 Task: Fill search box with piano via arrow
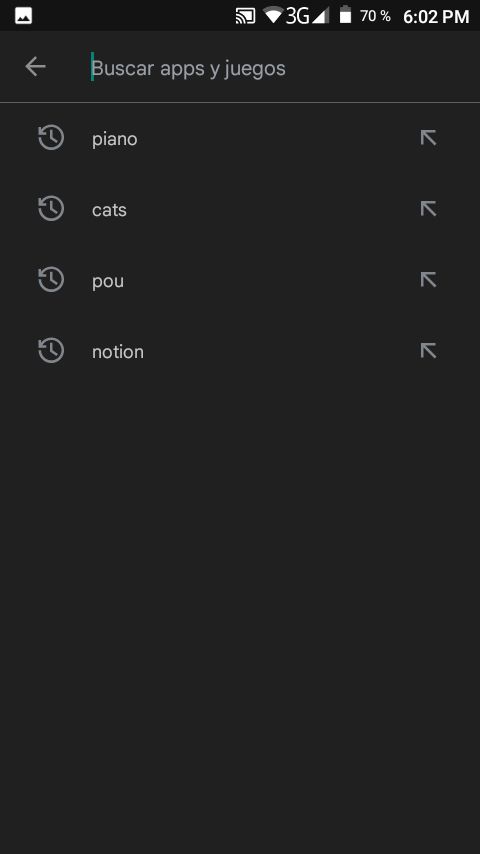pyautogui.click(x=428, y=138)
